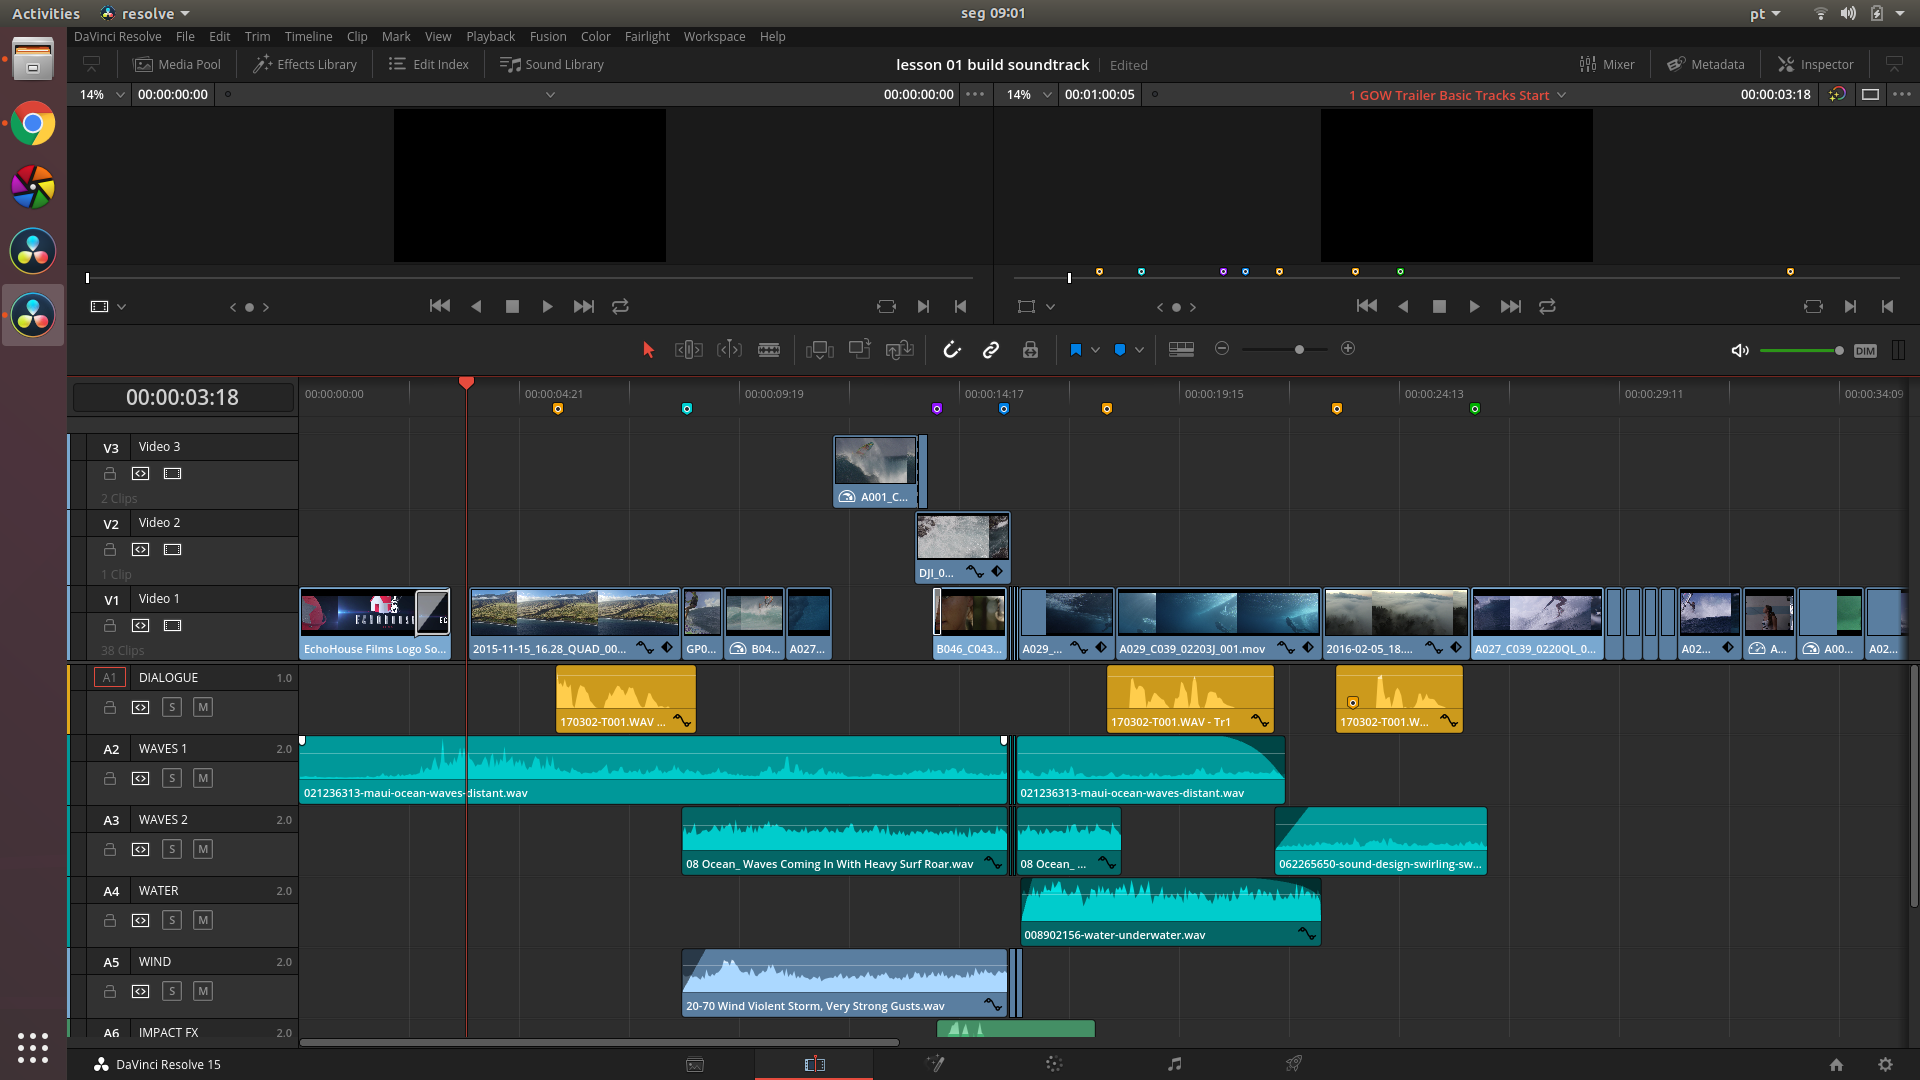1920x1080 pixels.
Task: Open source viewer clip name dropdown
Action: [x=550, y=95]
